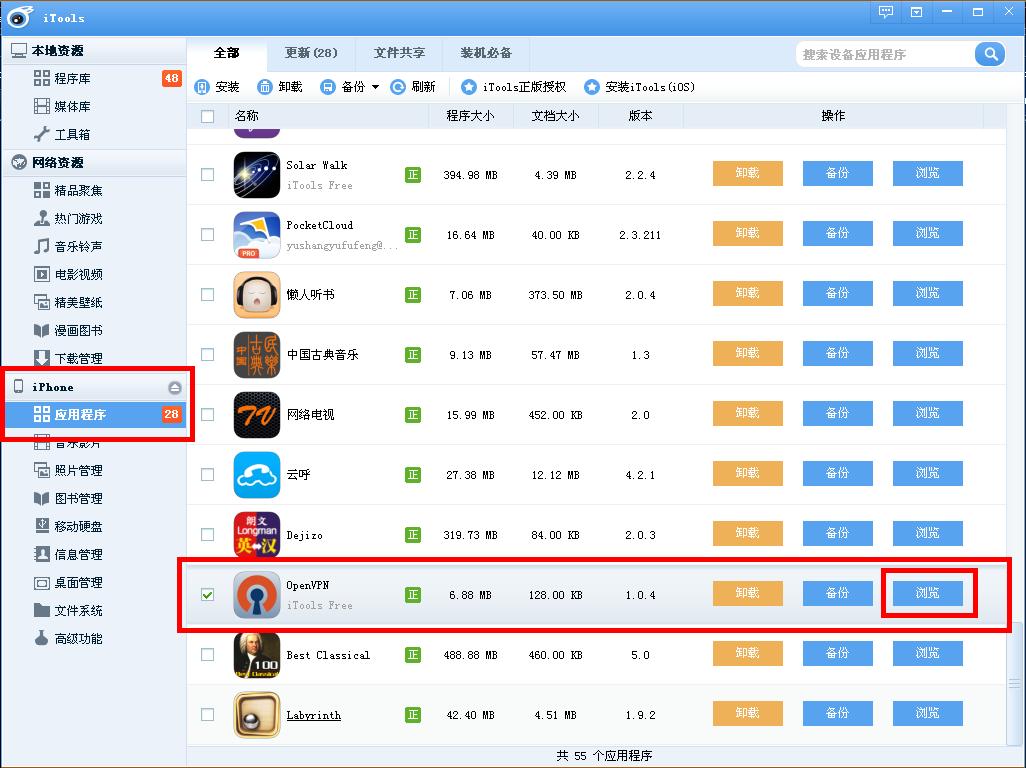Click 安装iTools(iOS) toolbar button
Image resolution: width=1026 pixels, height=768 pixels.
[639, 87]
